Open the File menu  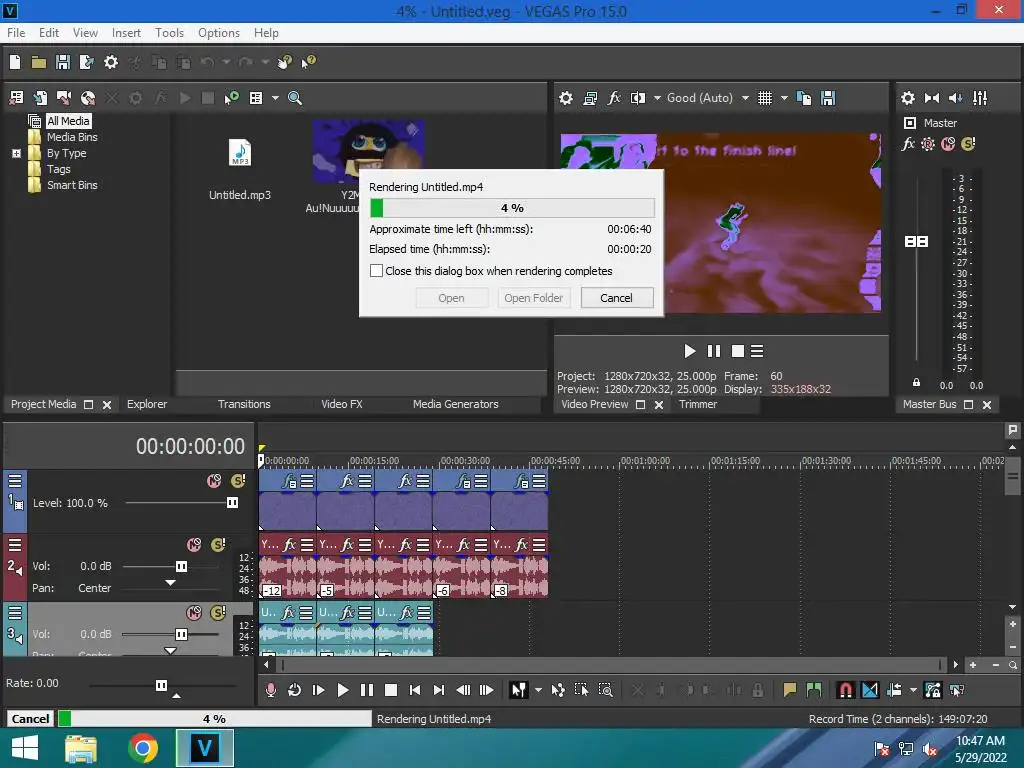pyautogui.click(x=16, y=33)
